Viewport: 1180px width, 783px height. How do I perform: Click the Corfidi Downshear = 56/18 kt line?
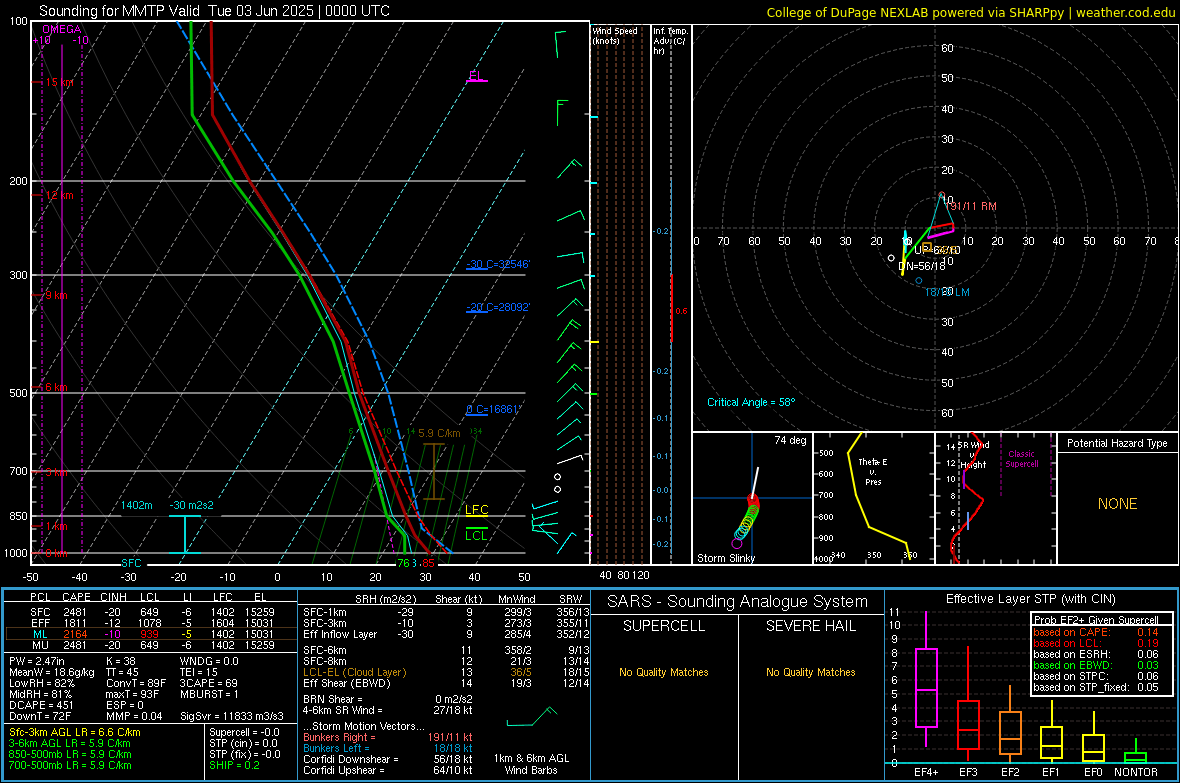coord(388,760)
